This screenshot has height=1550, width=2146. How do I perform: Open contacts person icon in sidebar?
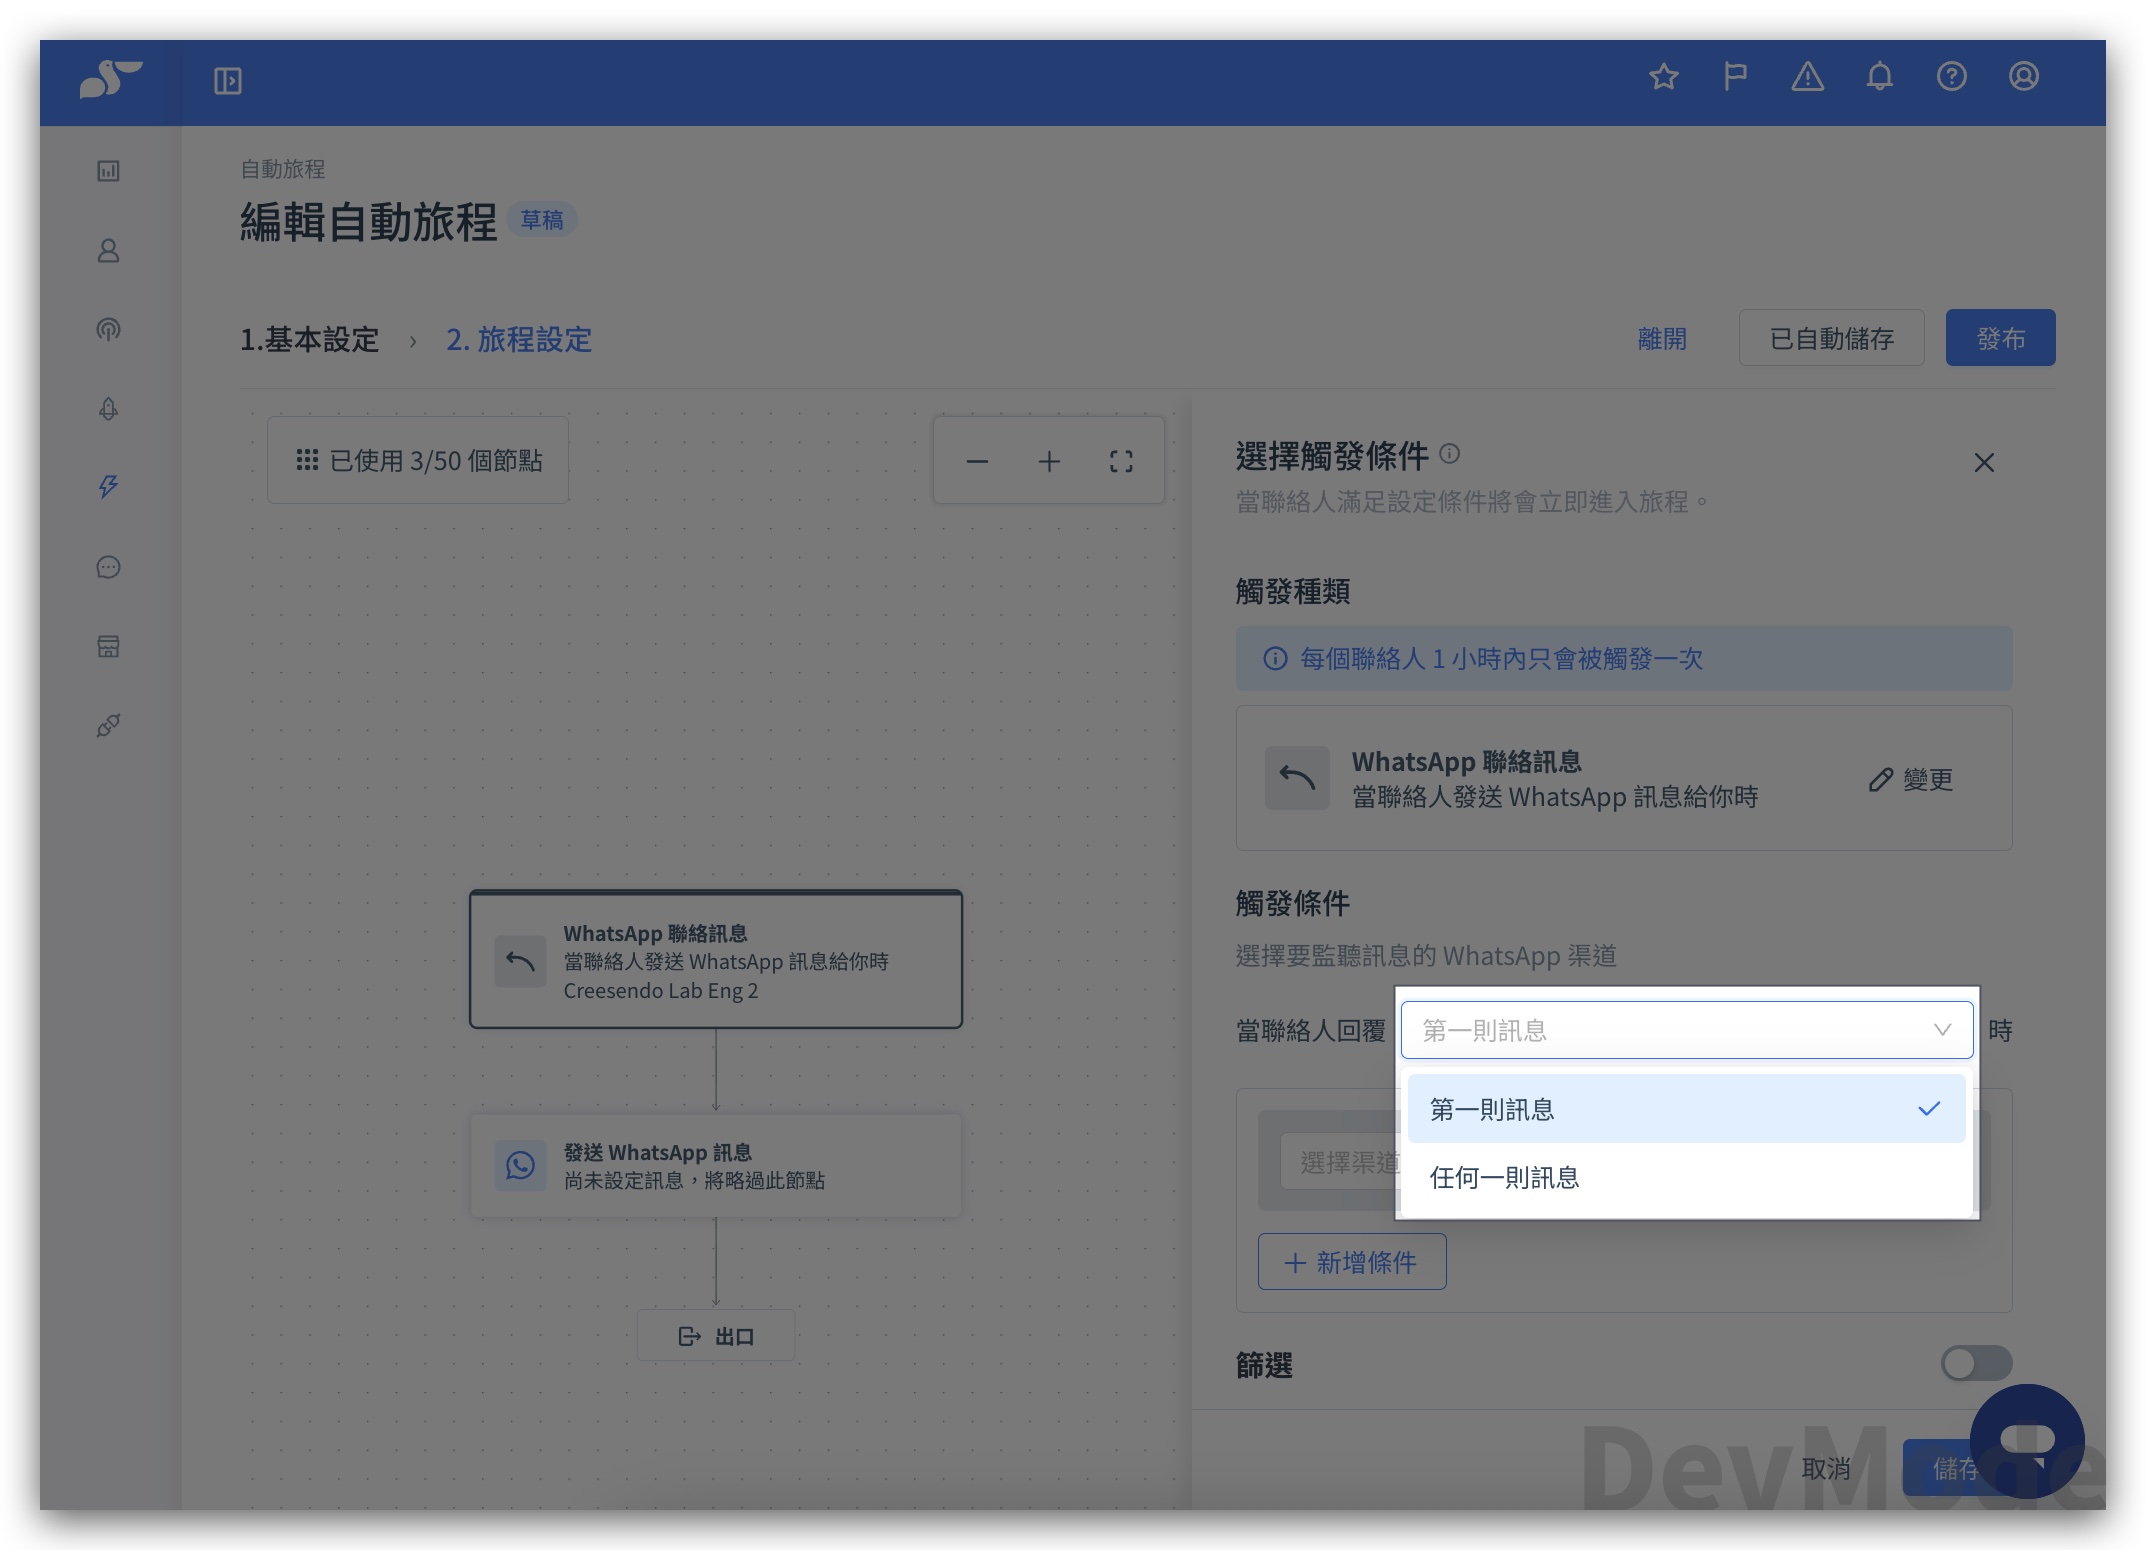[x=109, y=250]
